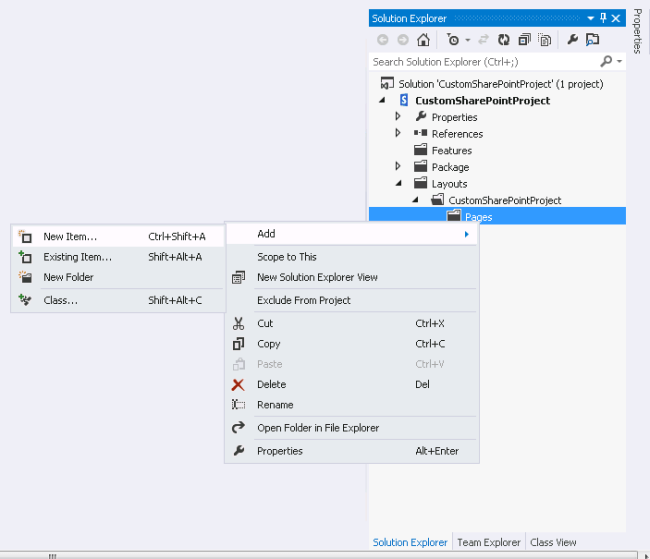650x559 pixels.
Task: Close the Solution Explorer panel
Action: tap(616, 18)
